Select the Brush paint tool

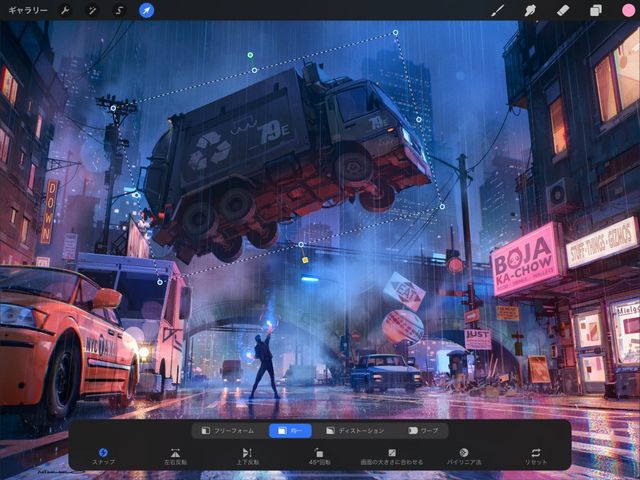(497, 10)
